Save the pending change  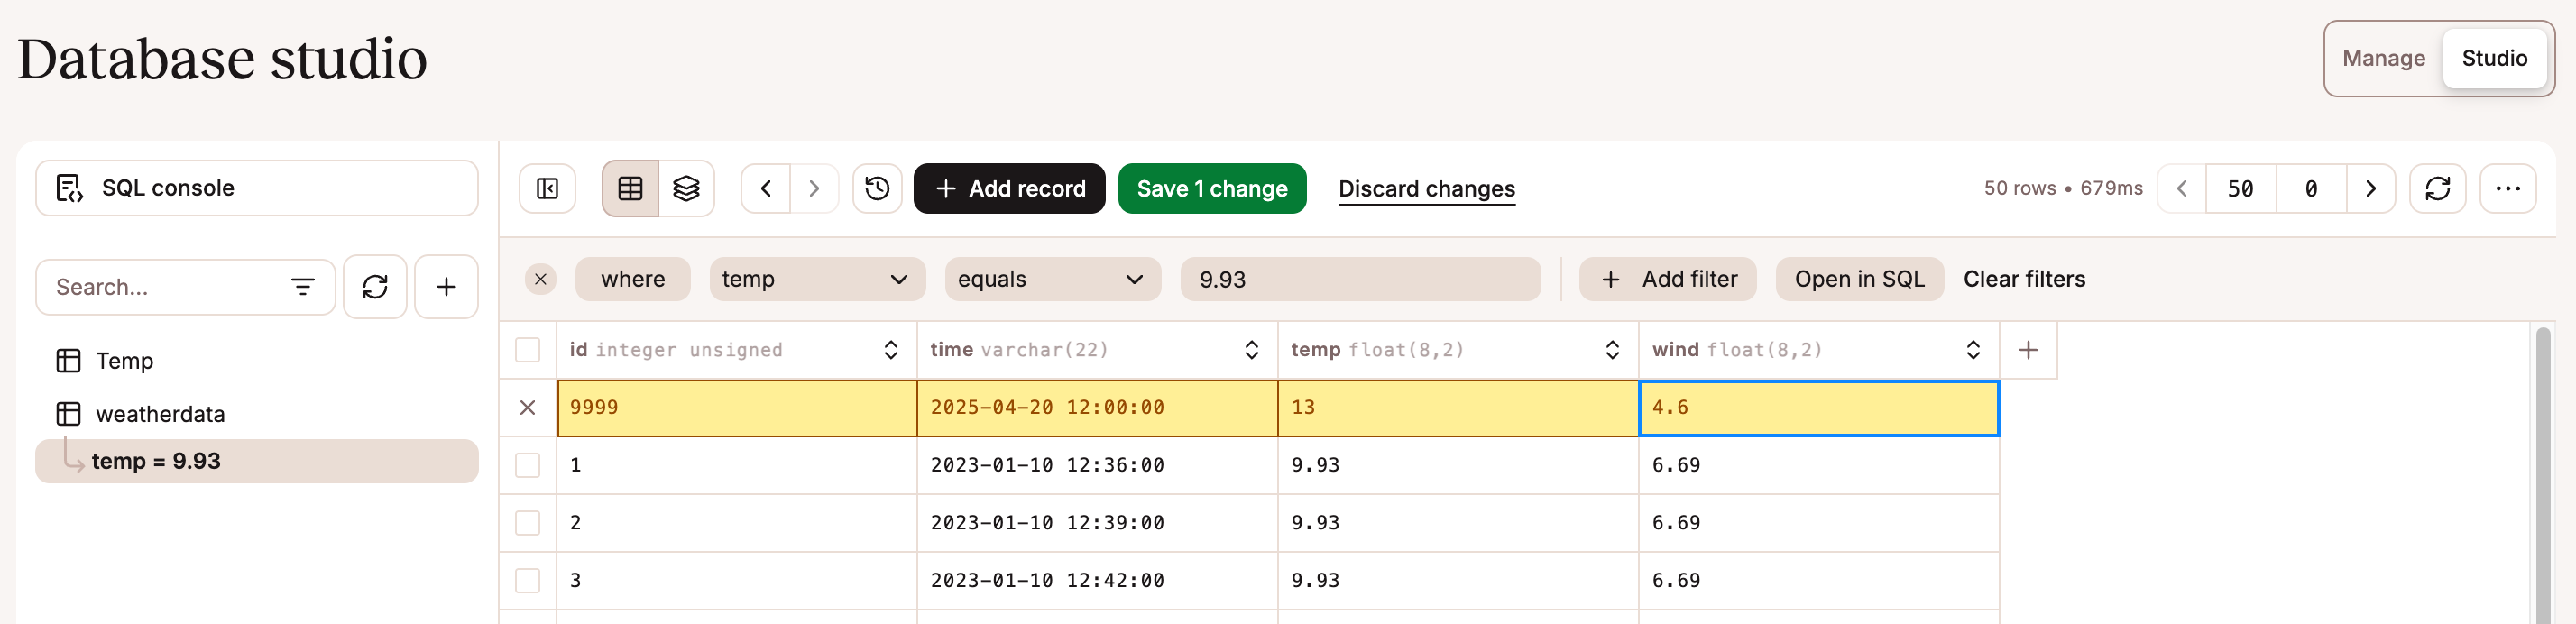click(x=1212, y=188)
